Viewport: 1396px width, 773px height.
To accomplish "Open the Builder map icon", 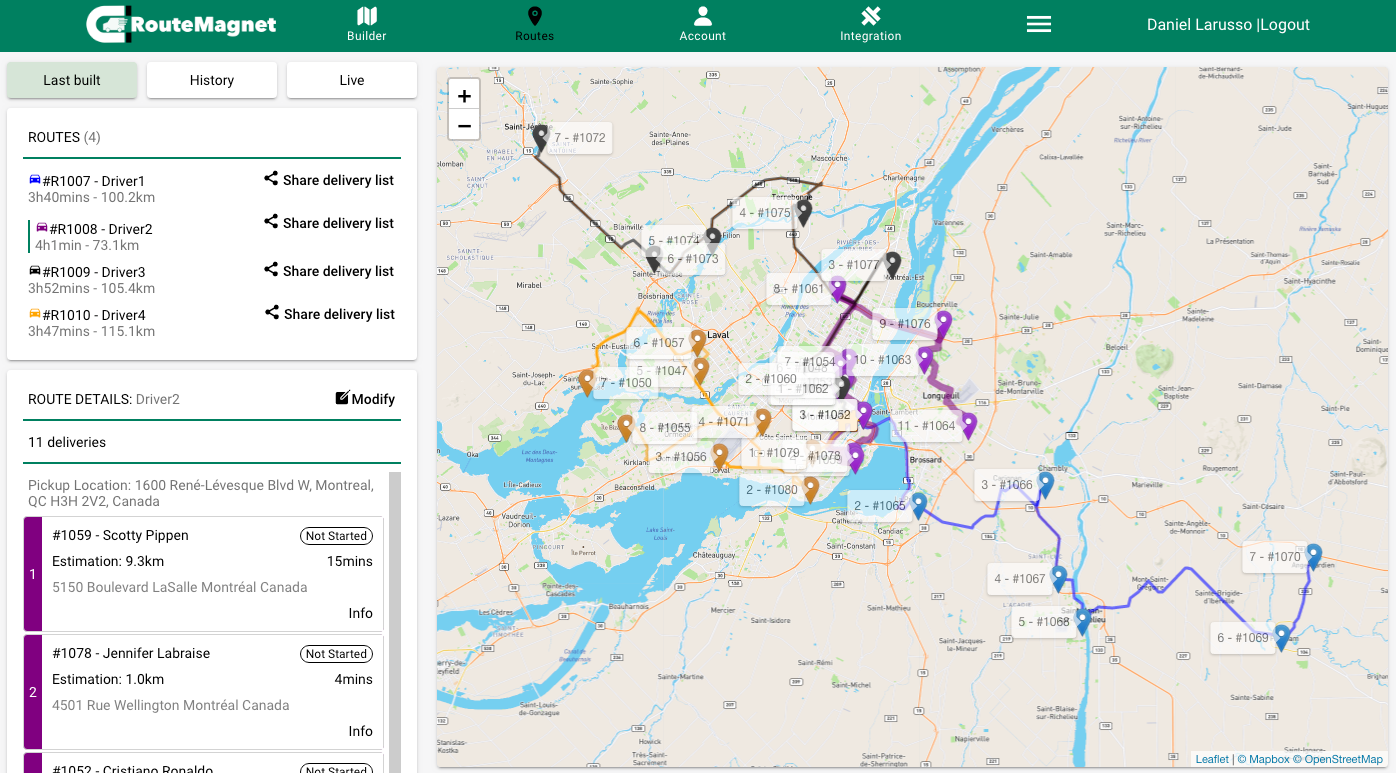I will coord(367,16).
